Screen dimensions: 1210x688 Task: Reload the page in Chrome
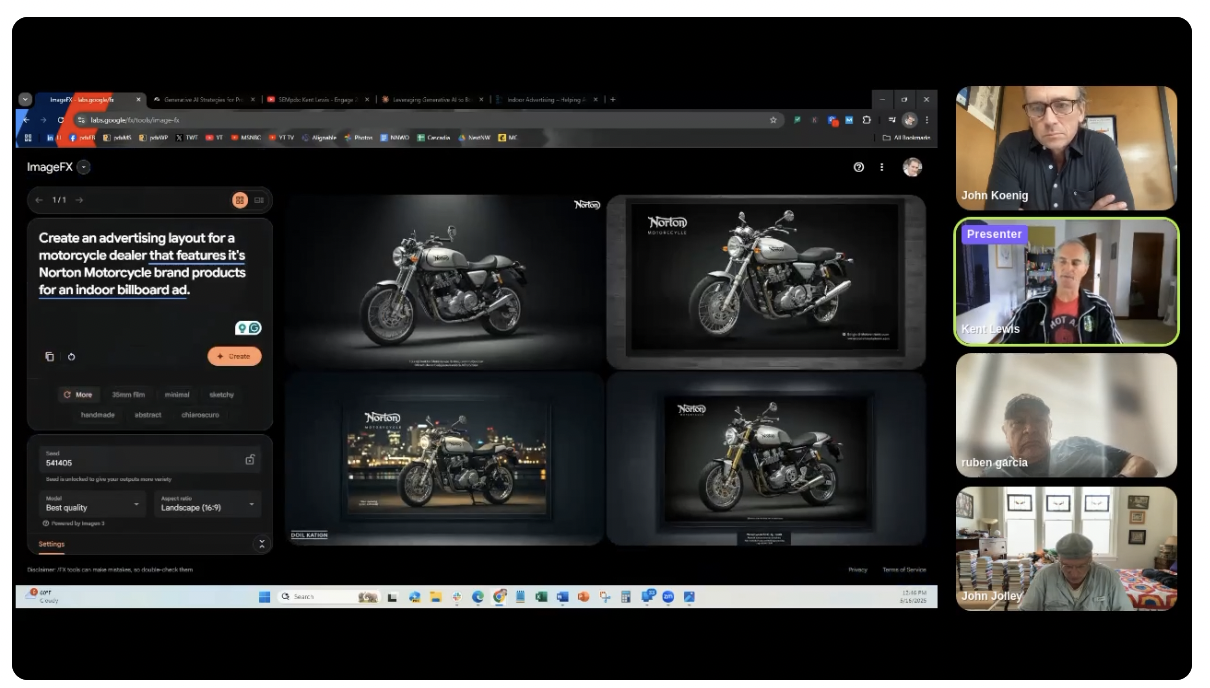[61, 120]
